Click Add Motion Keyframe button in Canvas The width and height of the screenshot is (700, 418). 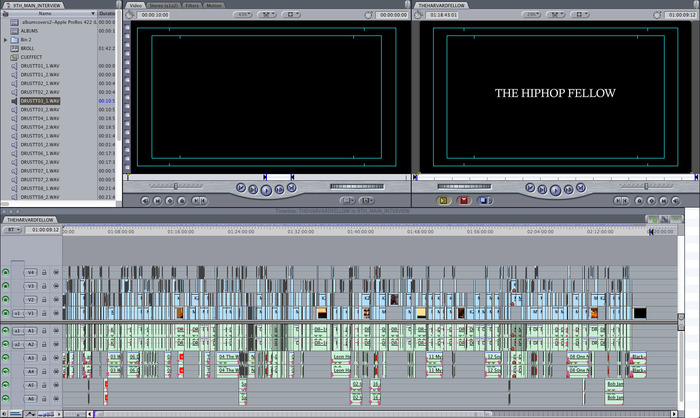pos(651,201)
